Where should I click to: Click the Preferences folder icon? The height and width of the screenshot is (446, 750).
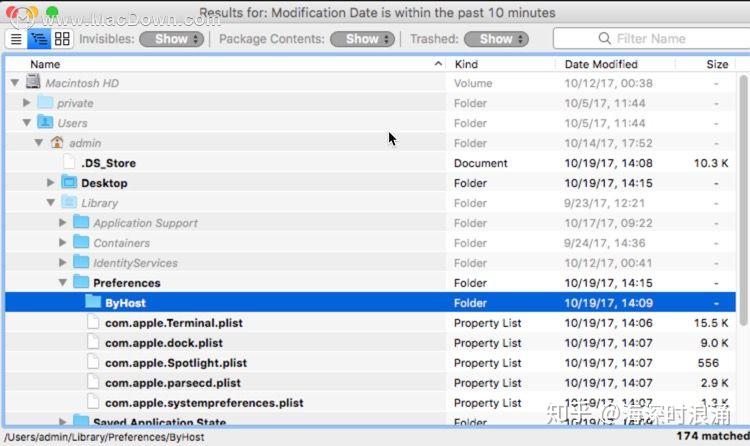pyautogui.click(x=81, y=282)
